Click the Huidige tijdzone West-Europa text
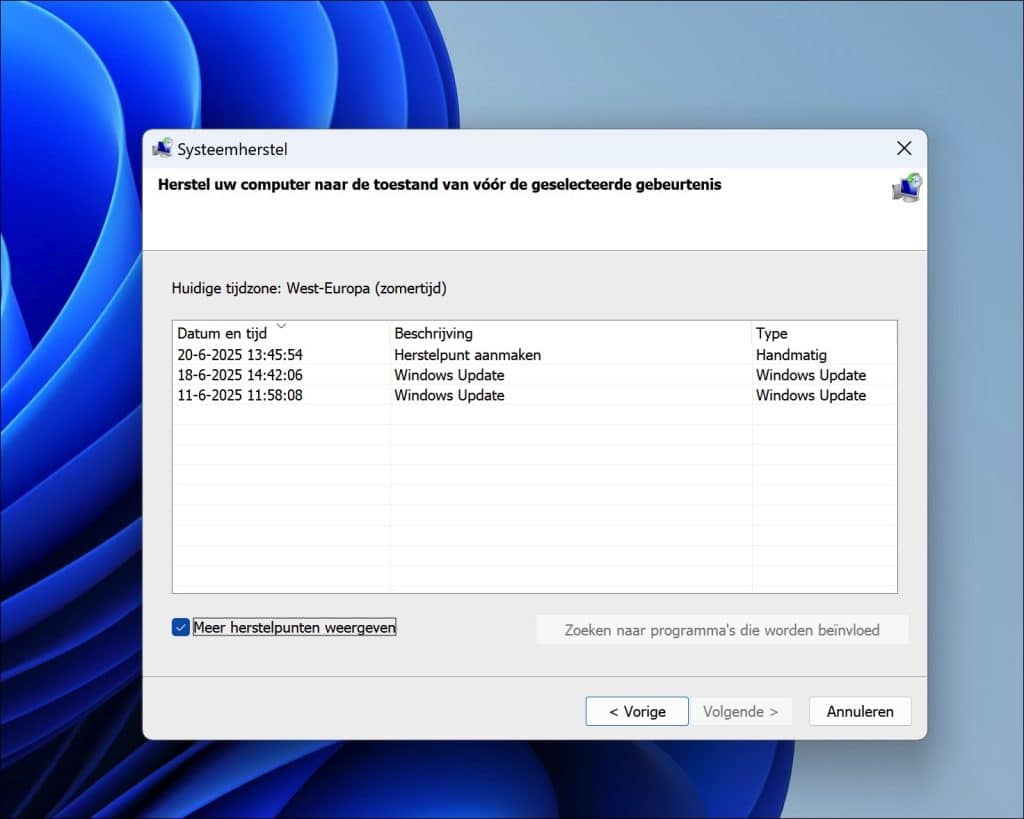The image size is (1024, 819). pyautogui.click(x=309, y=288)
